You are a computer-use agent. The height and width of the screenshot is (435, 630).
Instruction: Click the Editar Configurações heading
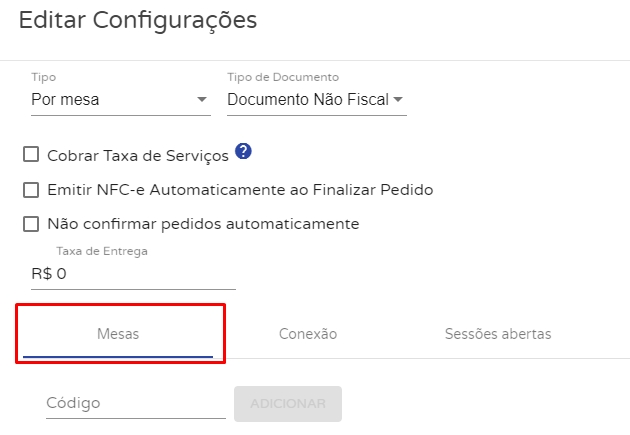pyautogui.click(x=138, y=19)
